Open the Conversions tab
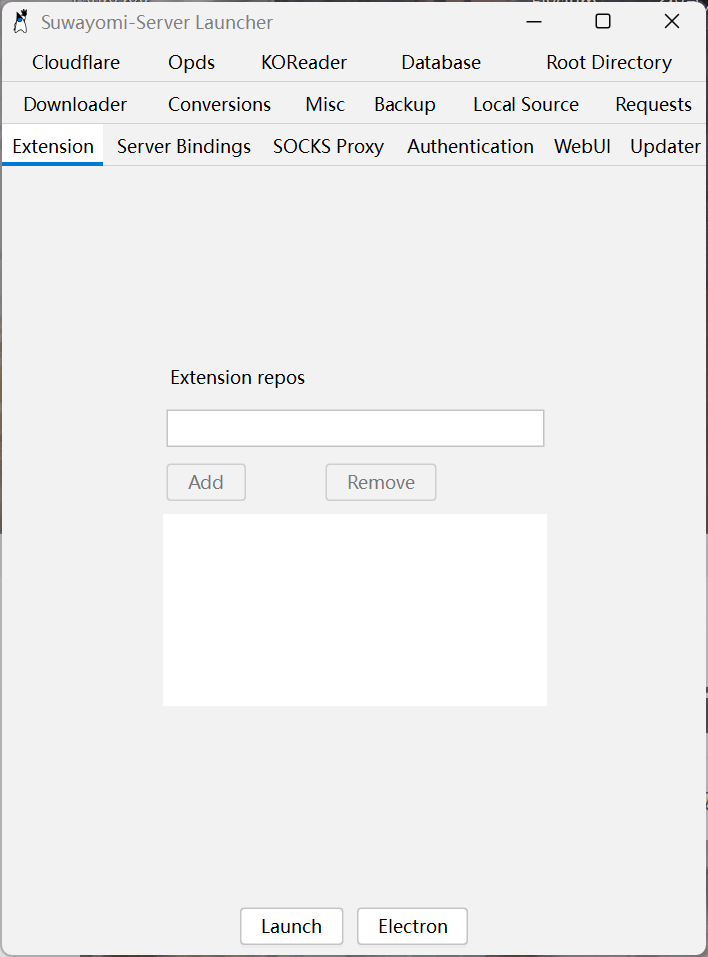Viewport: 708px width, 957px height. (219, 104)
